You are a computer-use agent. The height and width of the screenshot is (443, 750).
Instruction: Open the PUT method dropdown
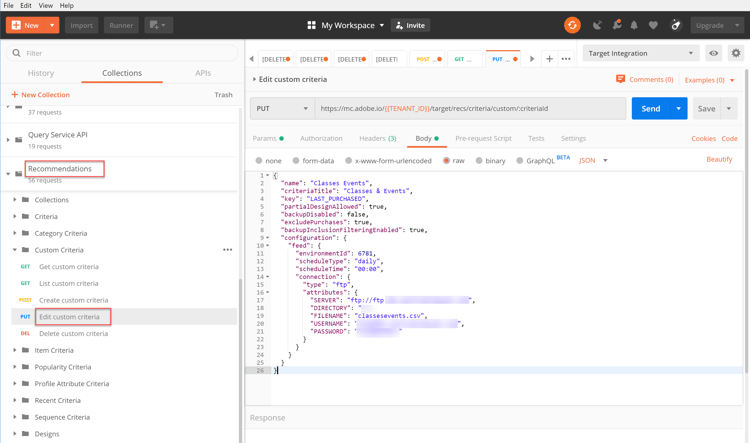tap(282, 108)
